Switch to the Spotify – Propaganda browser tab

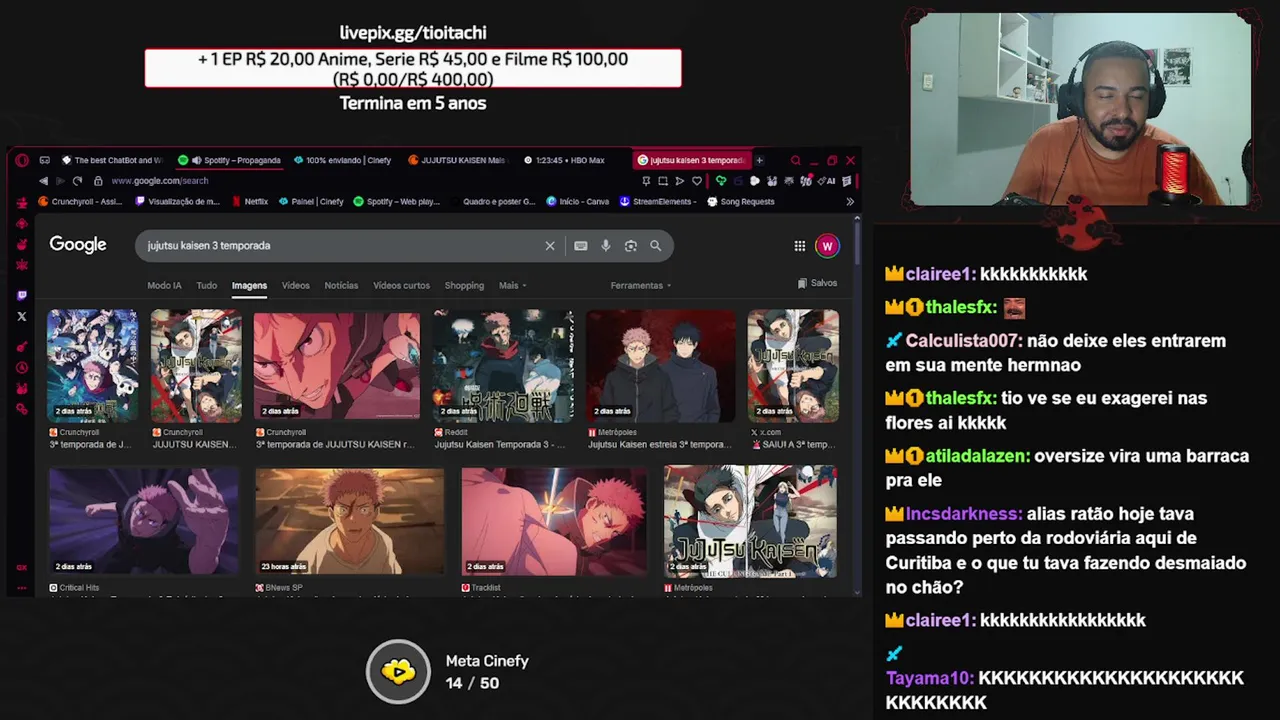click(229, 160)
